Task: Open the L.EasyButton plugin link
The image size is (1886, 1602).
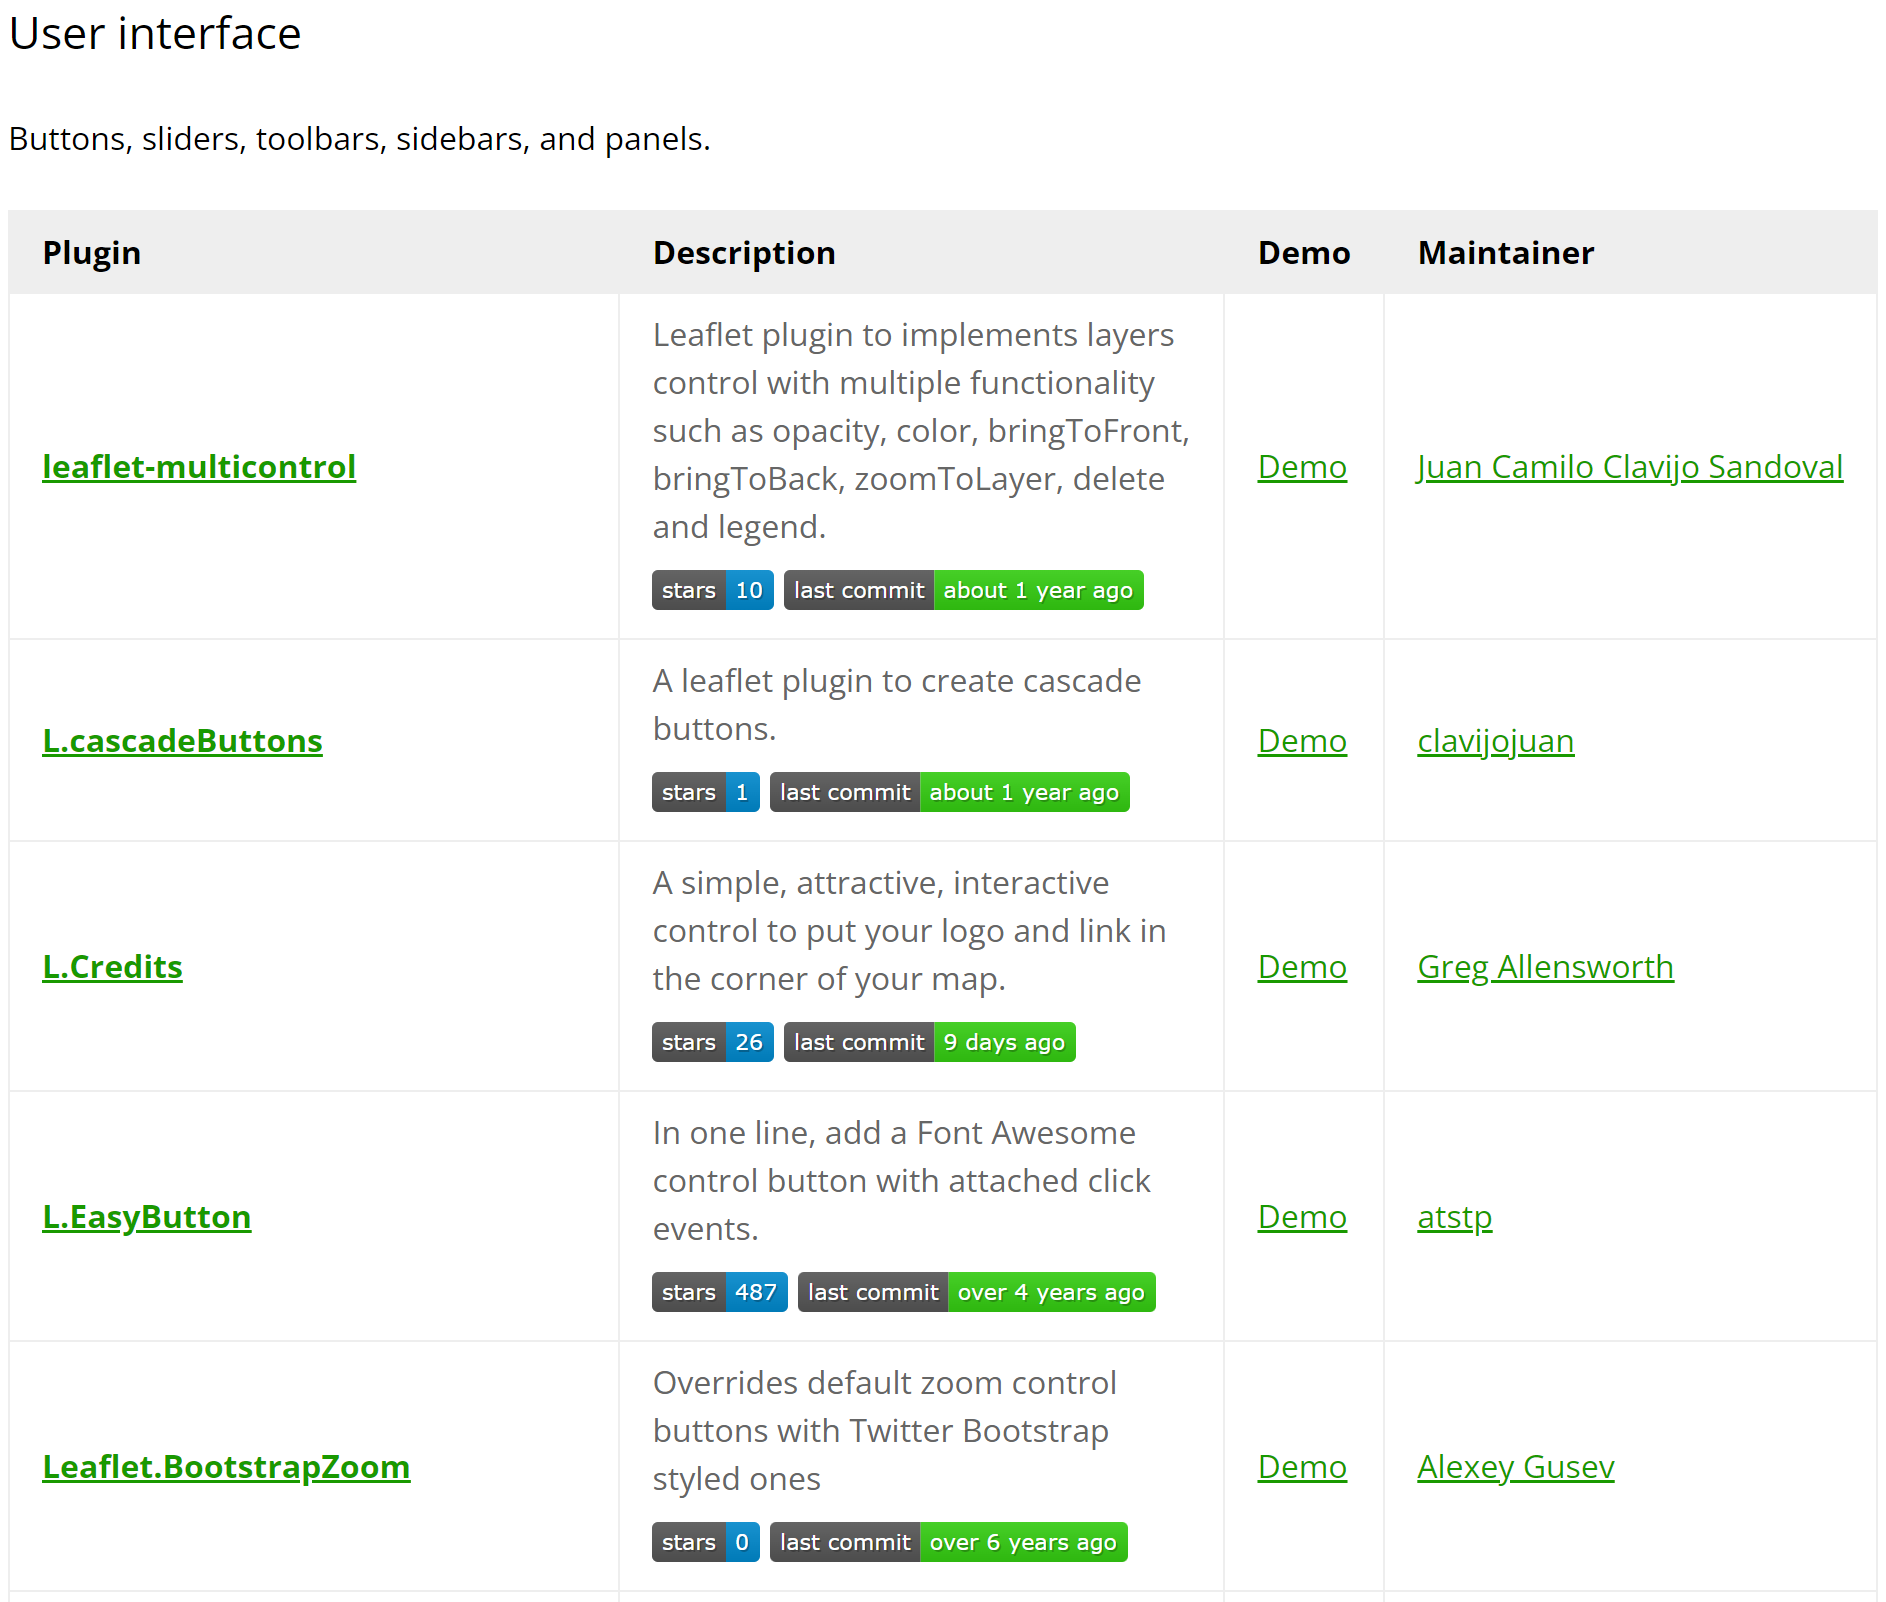Action: pyautogui.click(x=146, y=1217)
